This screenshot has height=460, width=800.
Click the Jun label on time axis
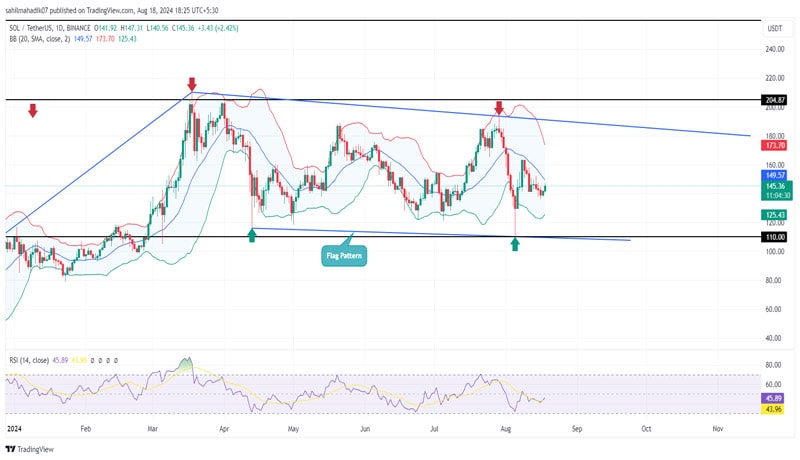click(365, 429)
